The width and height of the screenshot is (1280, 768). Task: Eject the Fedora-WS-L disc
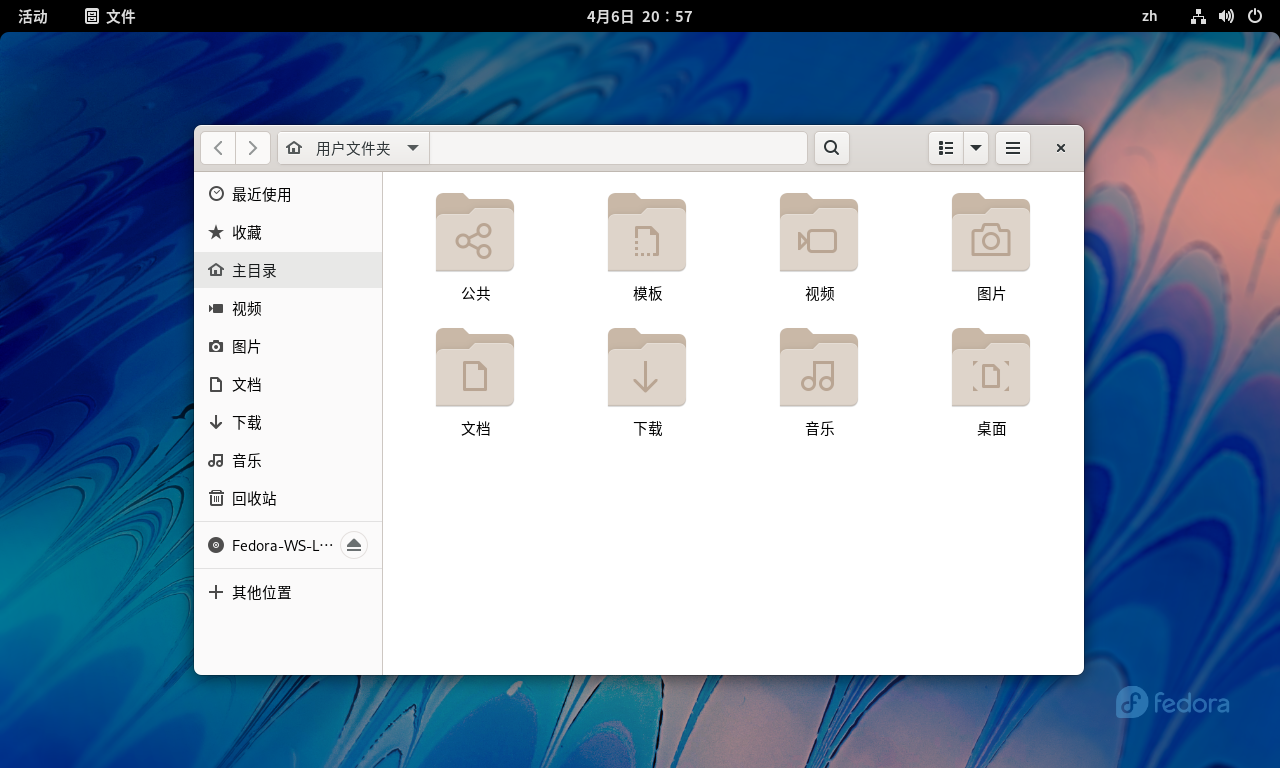click(x=354, y=545)
